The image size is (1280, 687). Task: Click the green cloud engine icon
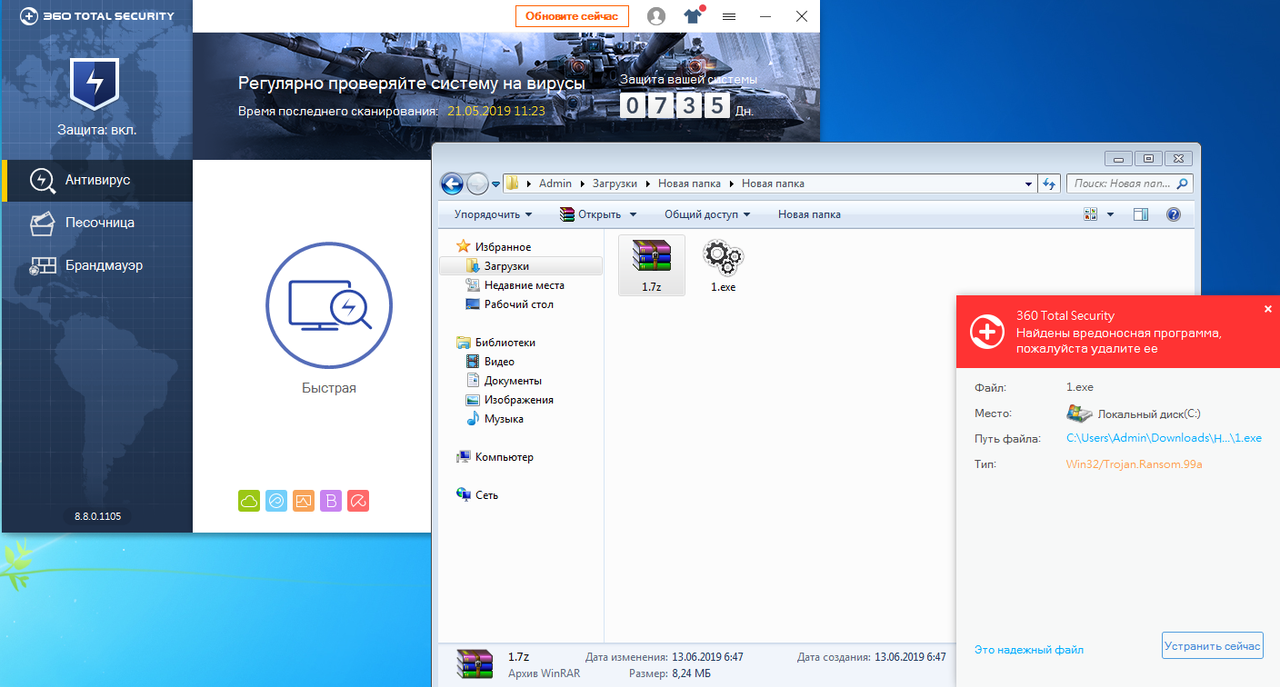point(249,501)
